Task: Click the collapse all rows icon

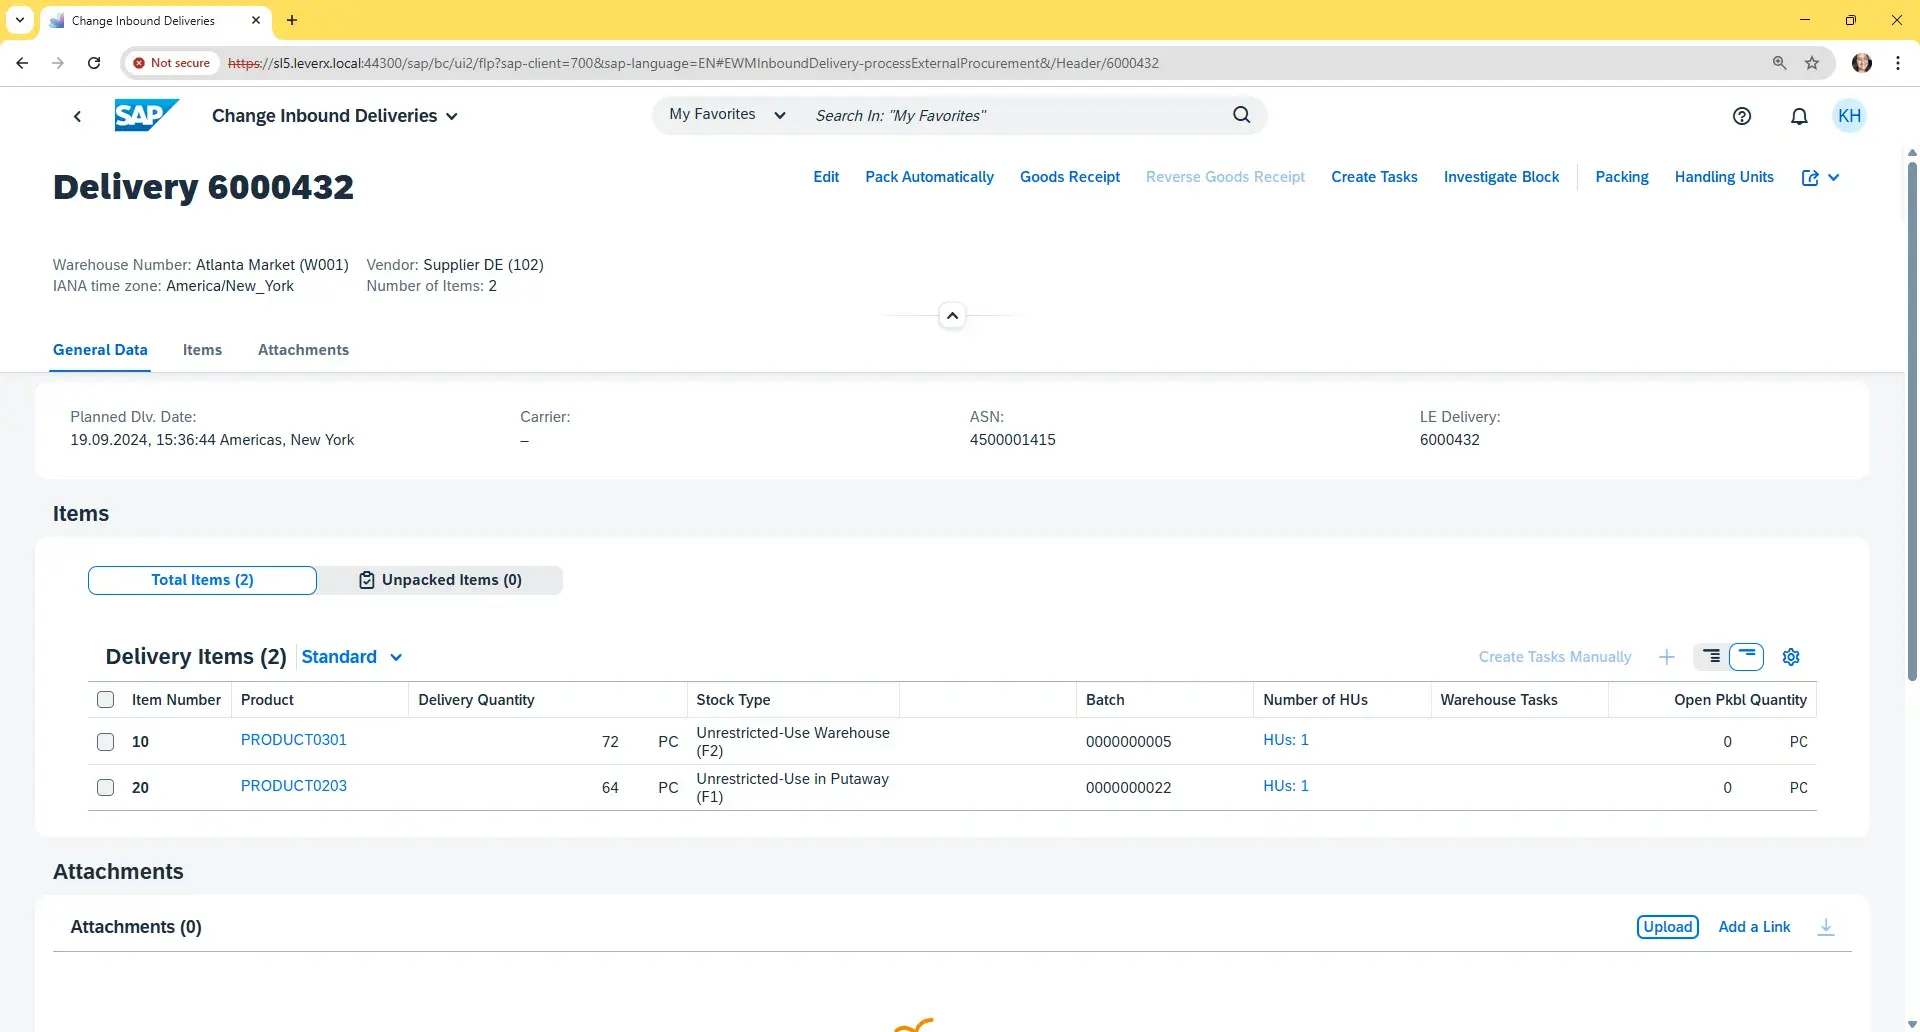Action: point(1747,657)
